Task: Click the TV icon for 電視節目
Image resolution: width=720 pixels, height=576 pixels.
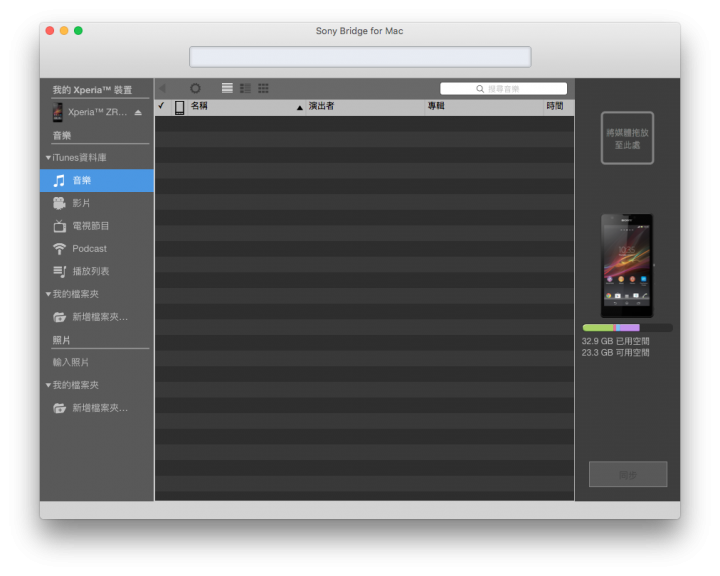Action: [60, 226]
